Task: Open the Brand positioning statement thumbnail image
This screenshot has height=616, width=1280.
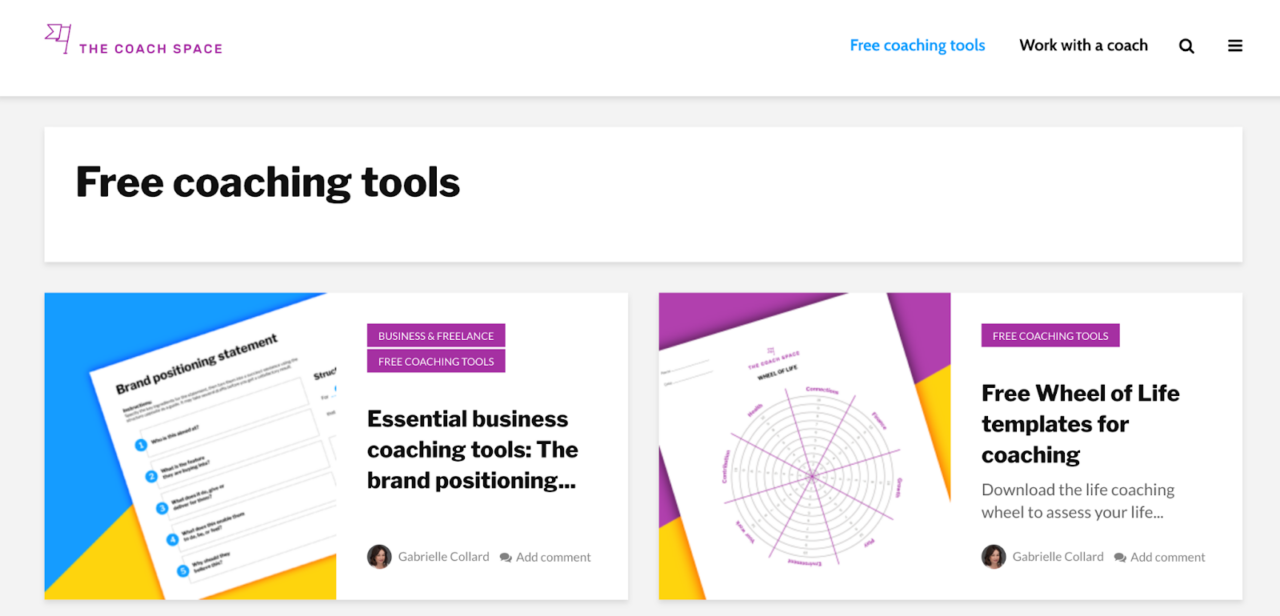Action: tap(190, 446)
